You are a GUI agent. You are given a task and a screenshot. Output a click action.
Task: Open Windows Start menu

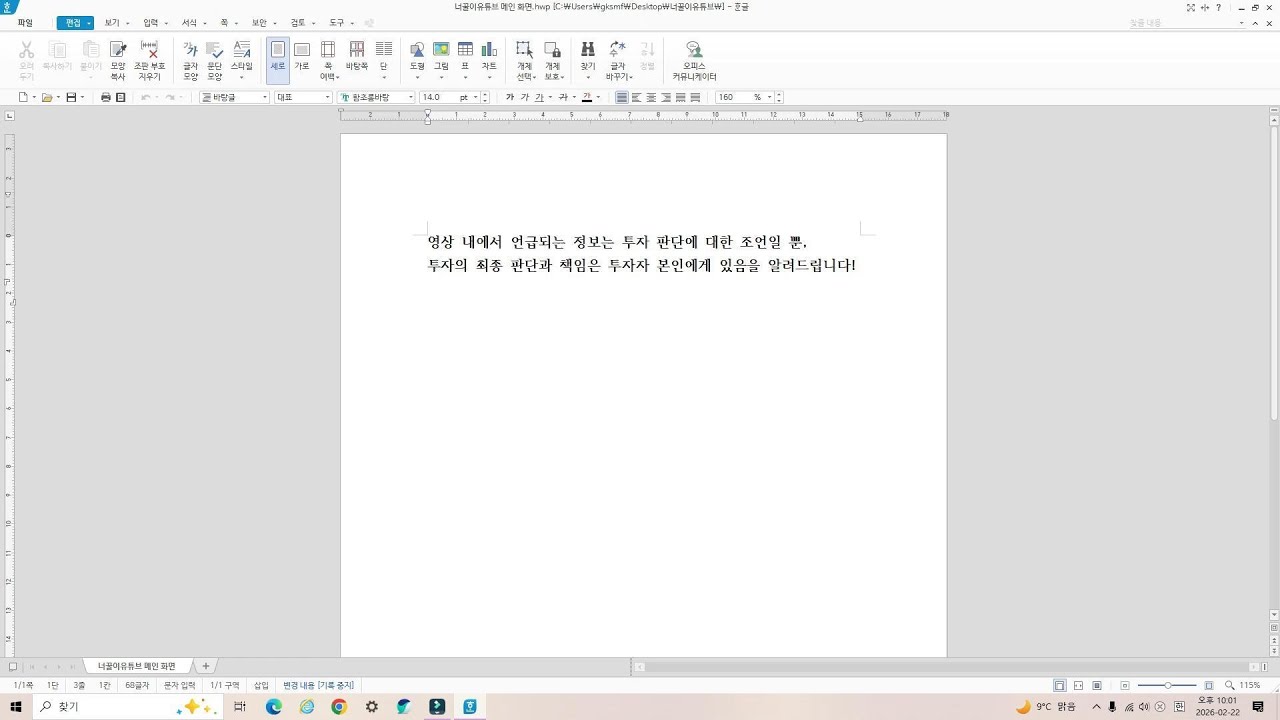click(x=15, y=707)
